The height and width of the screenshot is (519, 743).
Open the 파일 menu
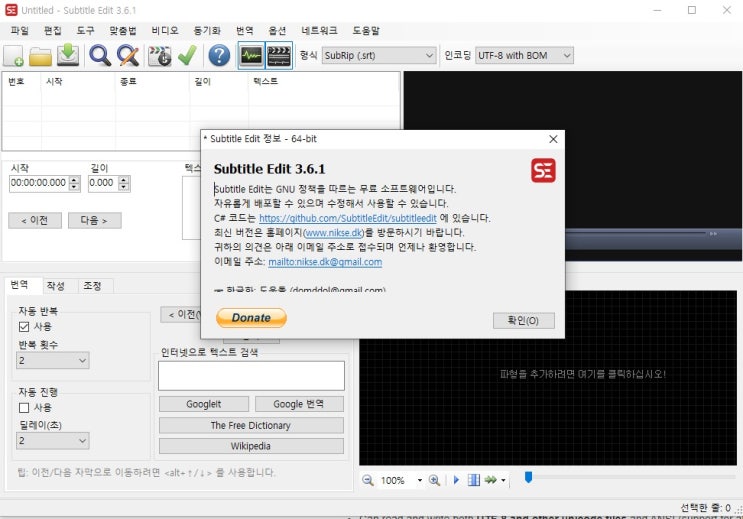click(x=20, y=31)
